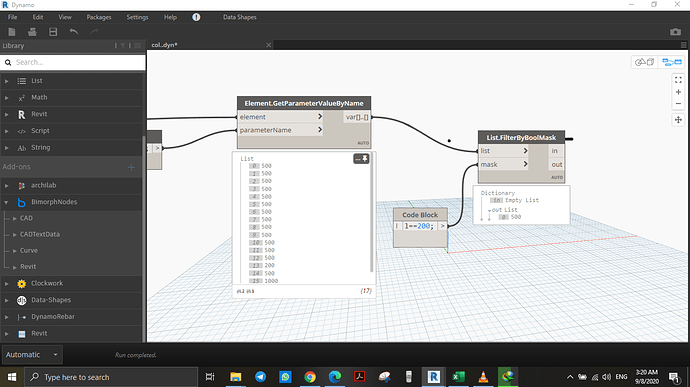Click the taskbar search box
Image resolution: width=690 pixels, height=387 pixels.
pos(111,377)
